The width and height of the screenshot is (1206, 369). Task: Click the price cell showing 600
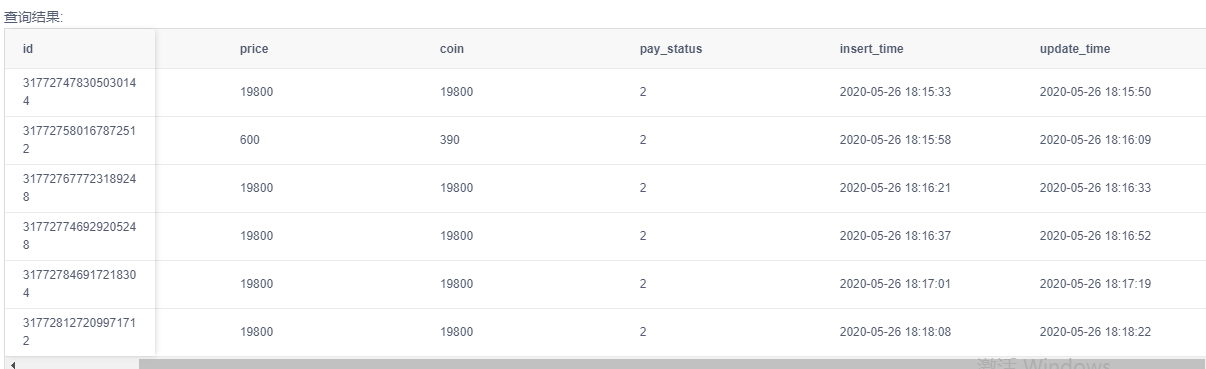point(249,140)
